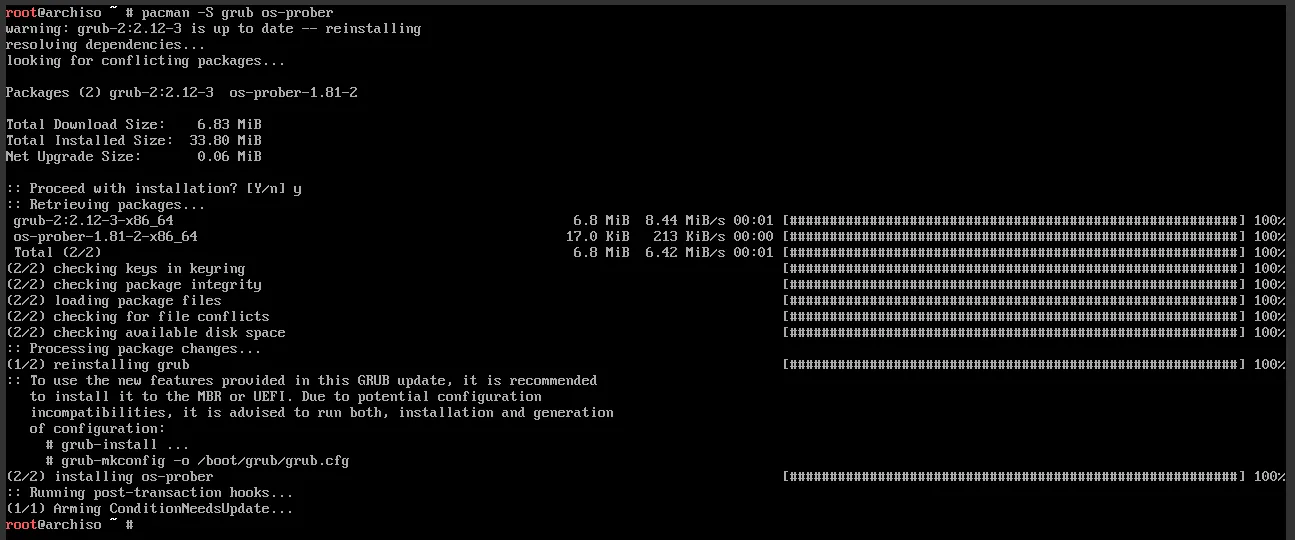
Task: Click the 'os-prober-1.81-2-x86_64' download row name
Action: point(106,237)
